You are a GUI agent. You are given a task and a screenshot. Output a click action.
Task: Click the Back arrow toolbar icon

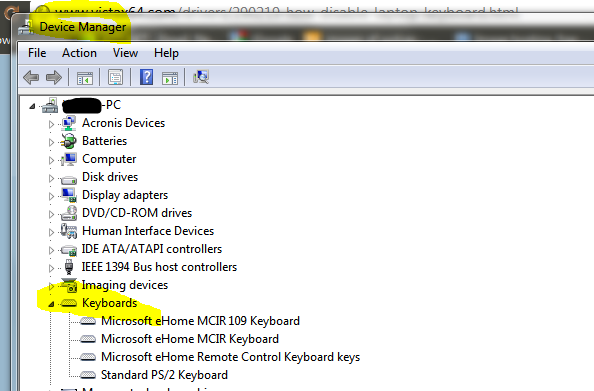(31, 77)
